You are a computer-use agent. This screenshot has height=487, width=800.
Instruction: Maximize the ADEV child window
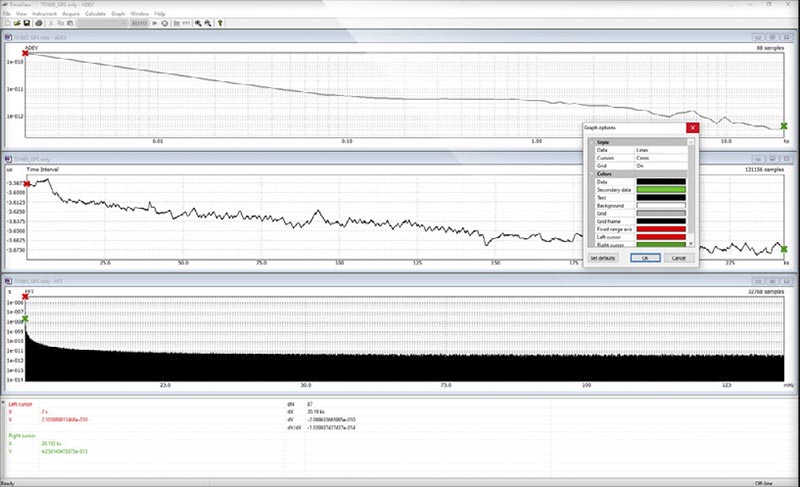click(772, 37)
